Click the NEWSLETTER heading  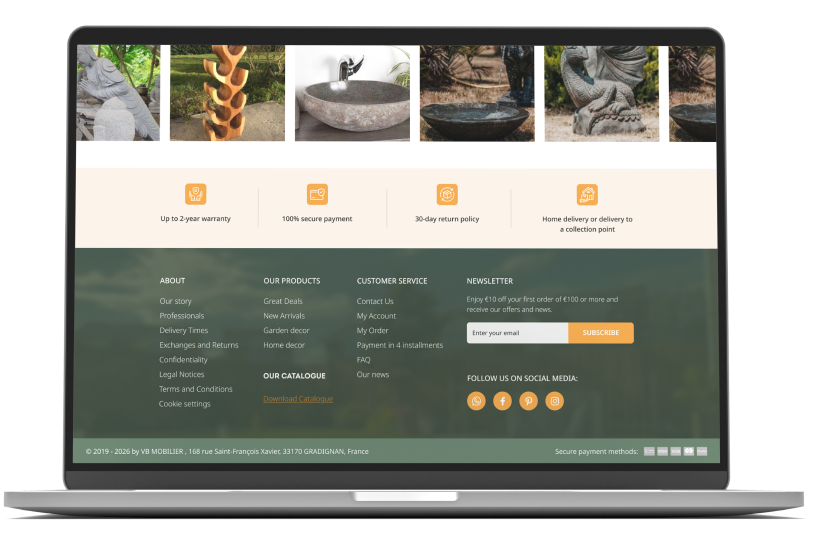tap(490, 281)
